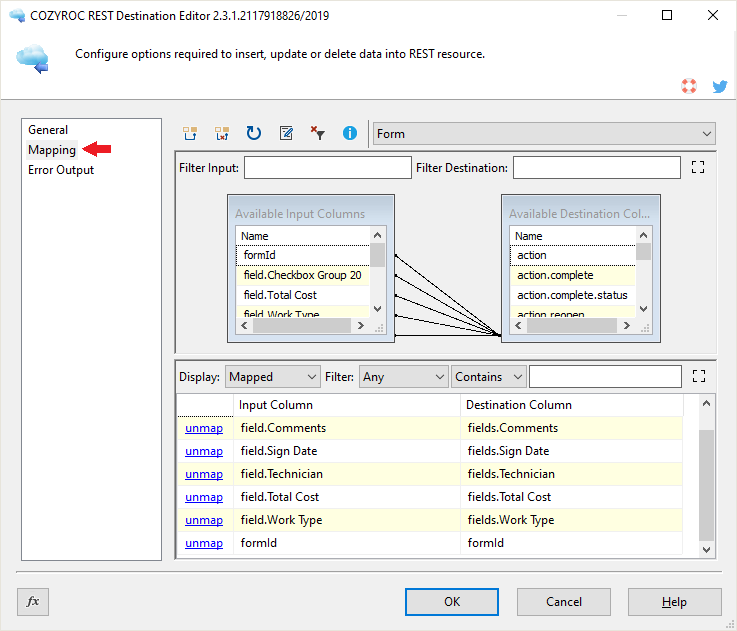Click the up arrow in the input columns list scrollbar
Viewport: 737px width, 631px height.
pos(377,235)
